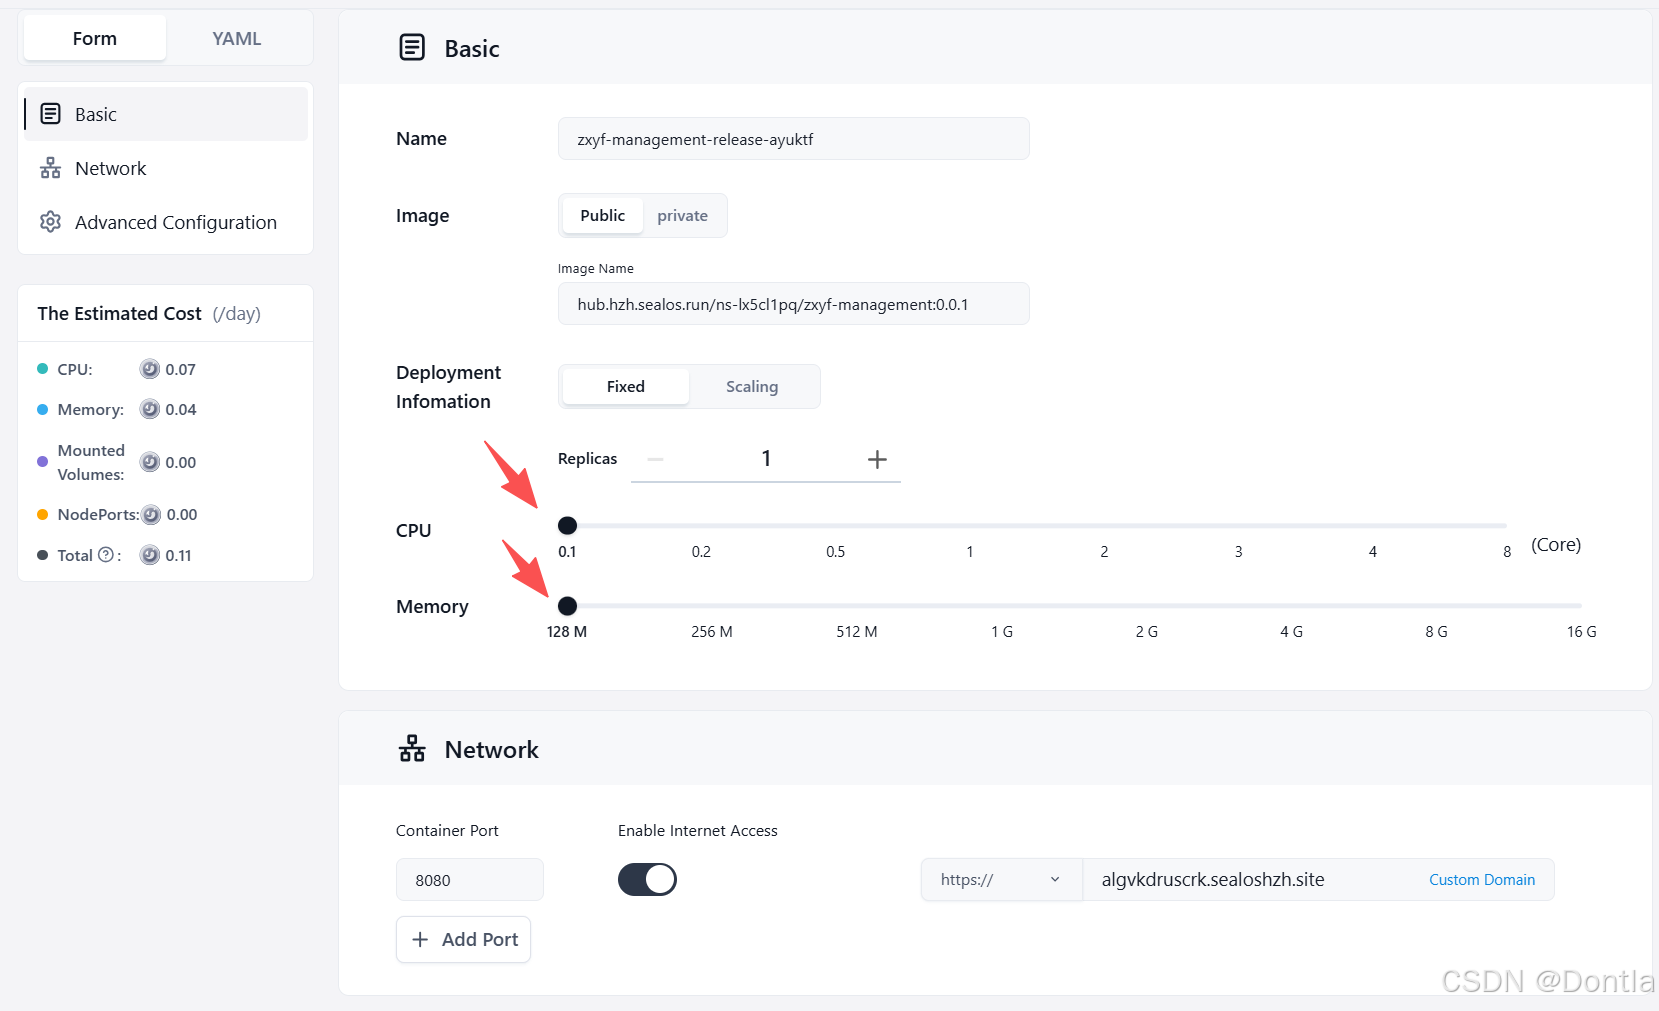Screen dimensions: 1659x1011
Task: Click the NodePorts cost coin icon
Action: (x=151, y=514)
